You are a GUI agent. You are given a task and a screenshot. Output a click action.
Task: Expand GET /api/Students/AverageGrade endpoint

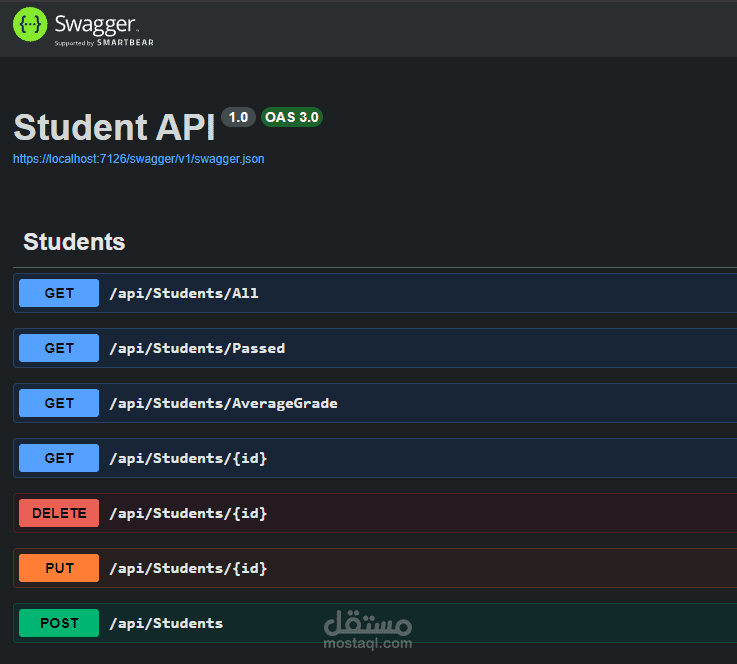click(x=375, y=403)
